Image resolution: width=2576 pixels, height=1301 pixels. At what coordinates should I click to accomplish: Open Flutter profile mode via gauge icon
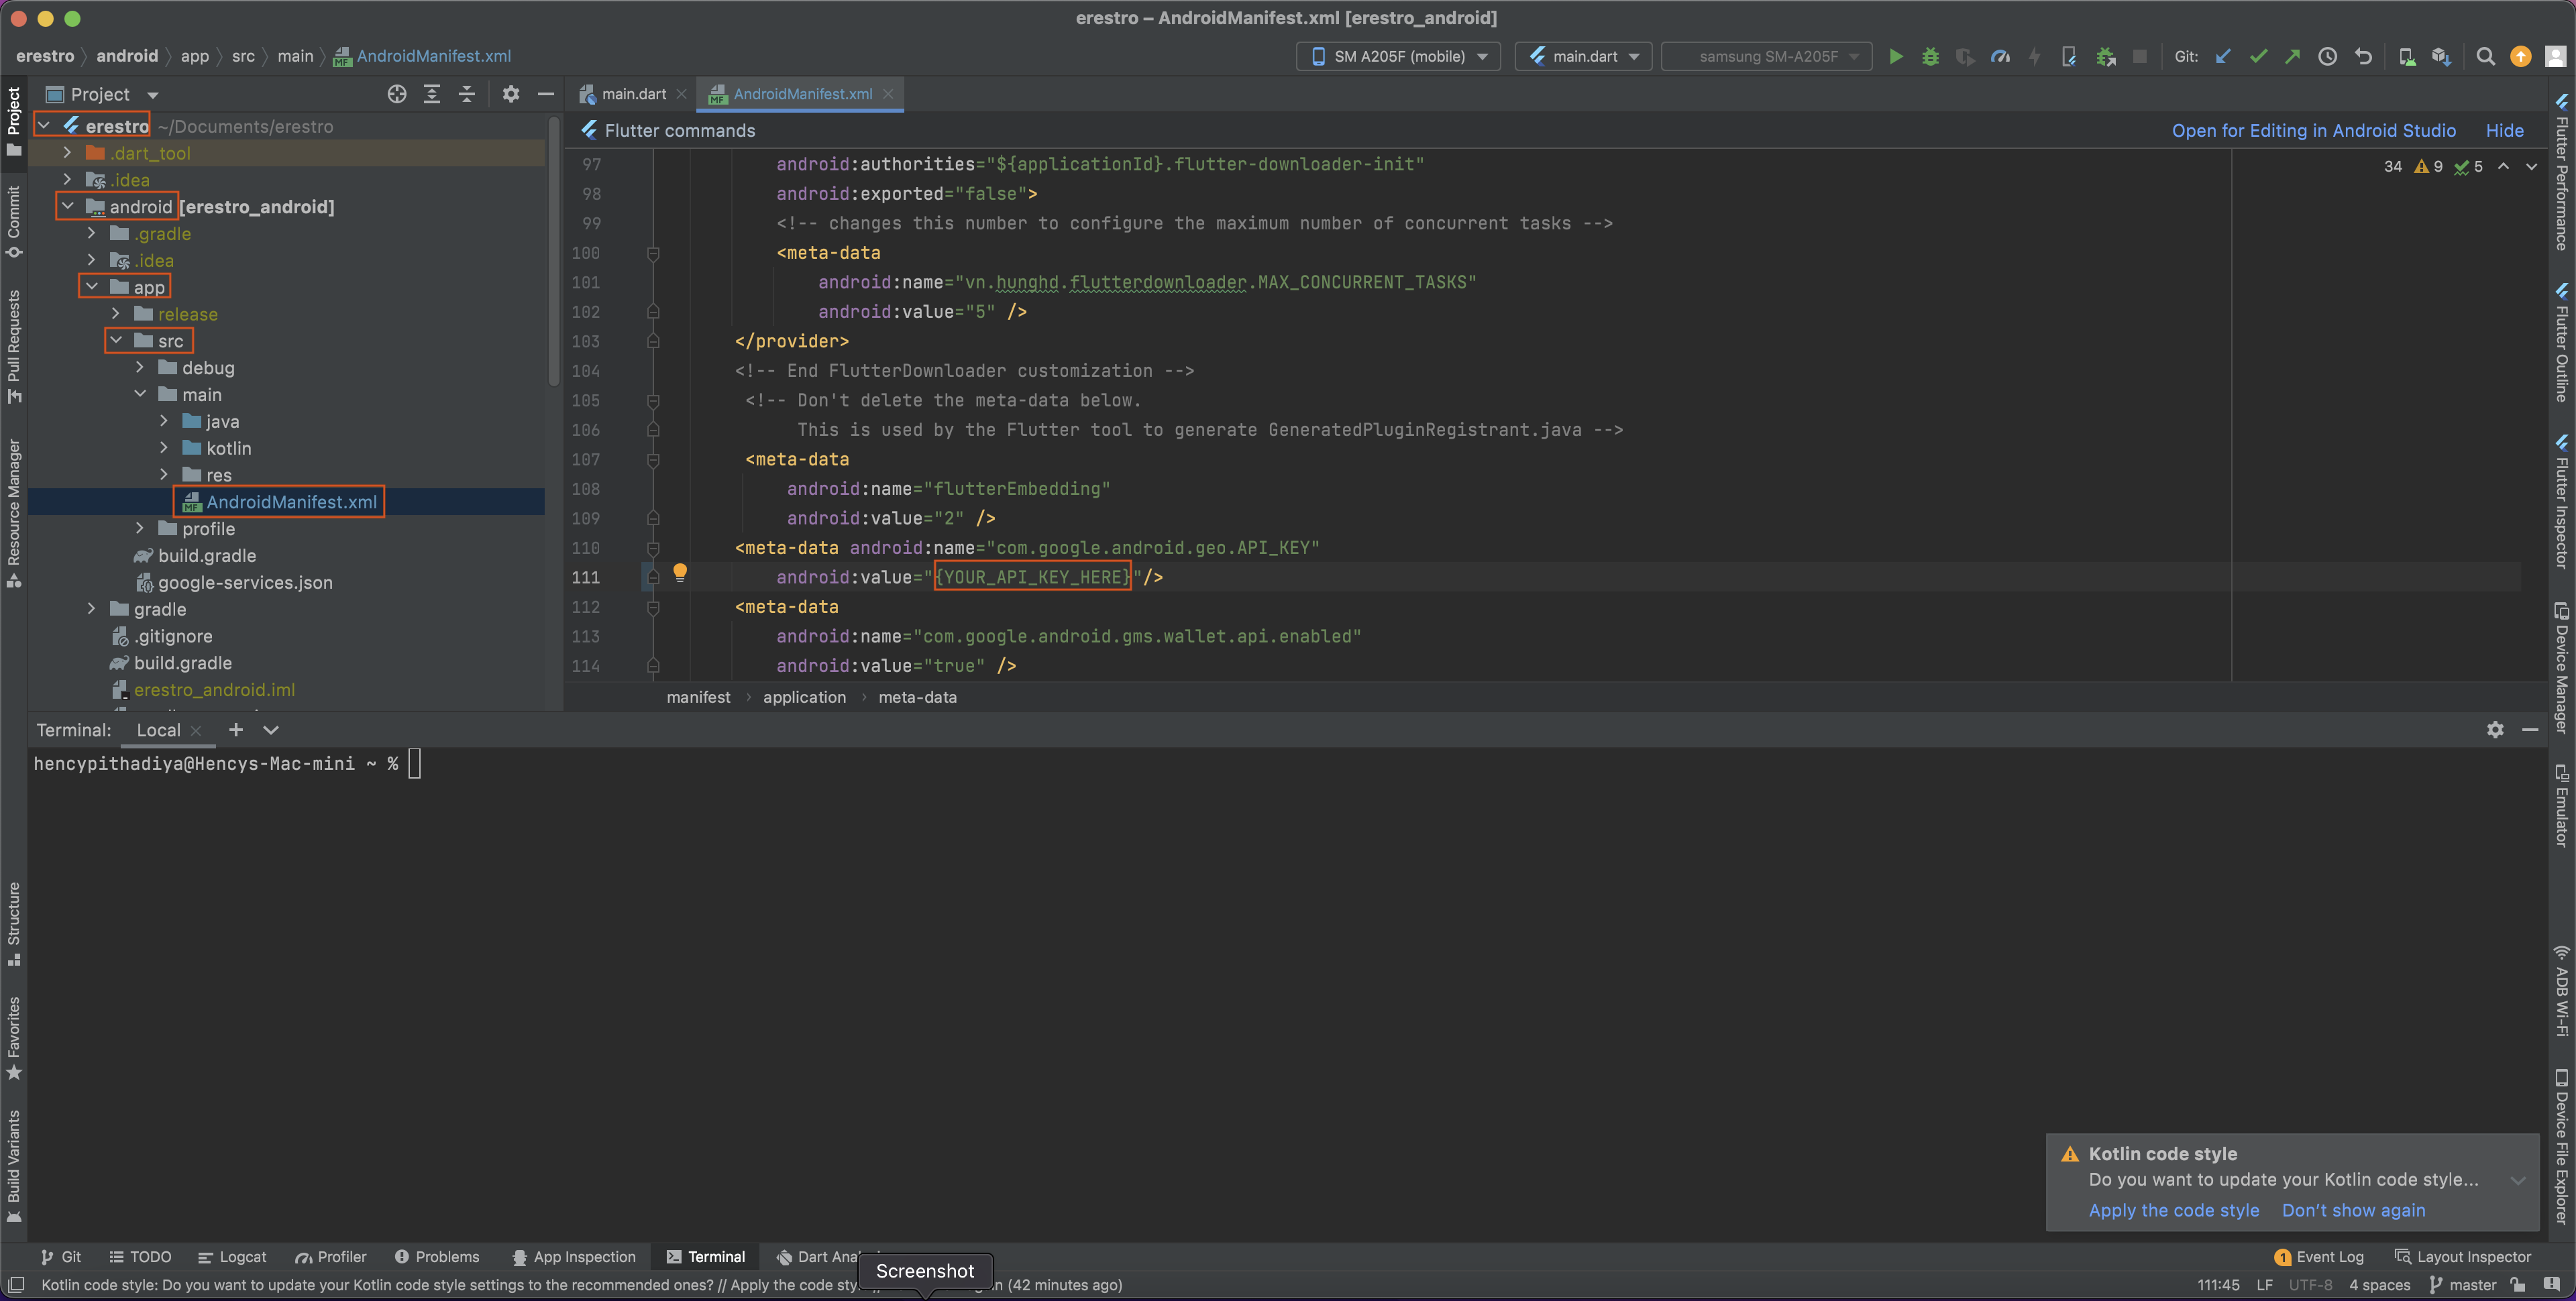coord(2000,56)
